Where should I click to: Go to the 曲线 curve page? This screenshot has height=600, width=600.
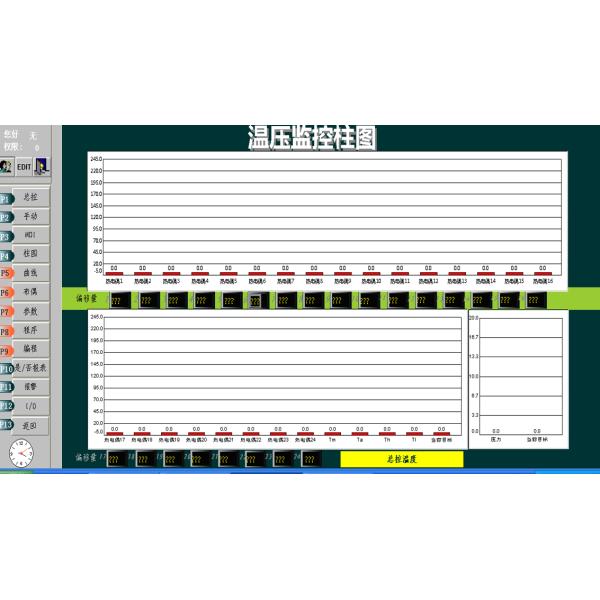pos(31,272)
